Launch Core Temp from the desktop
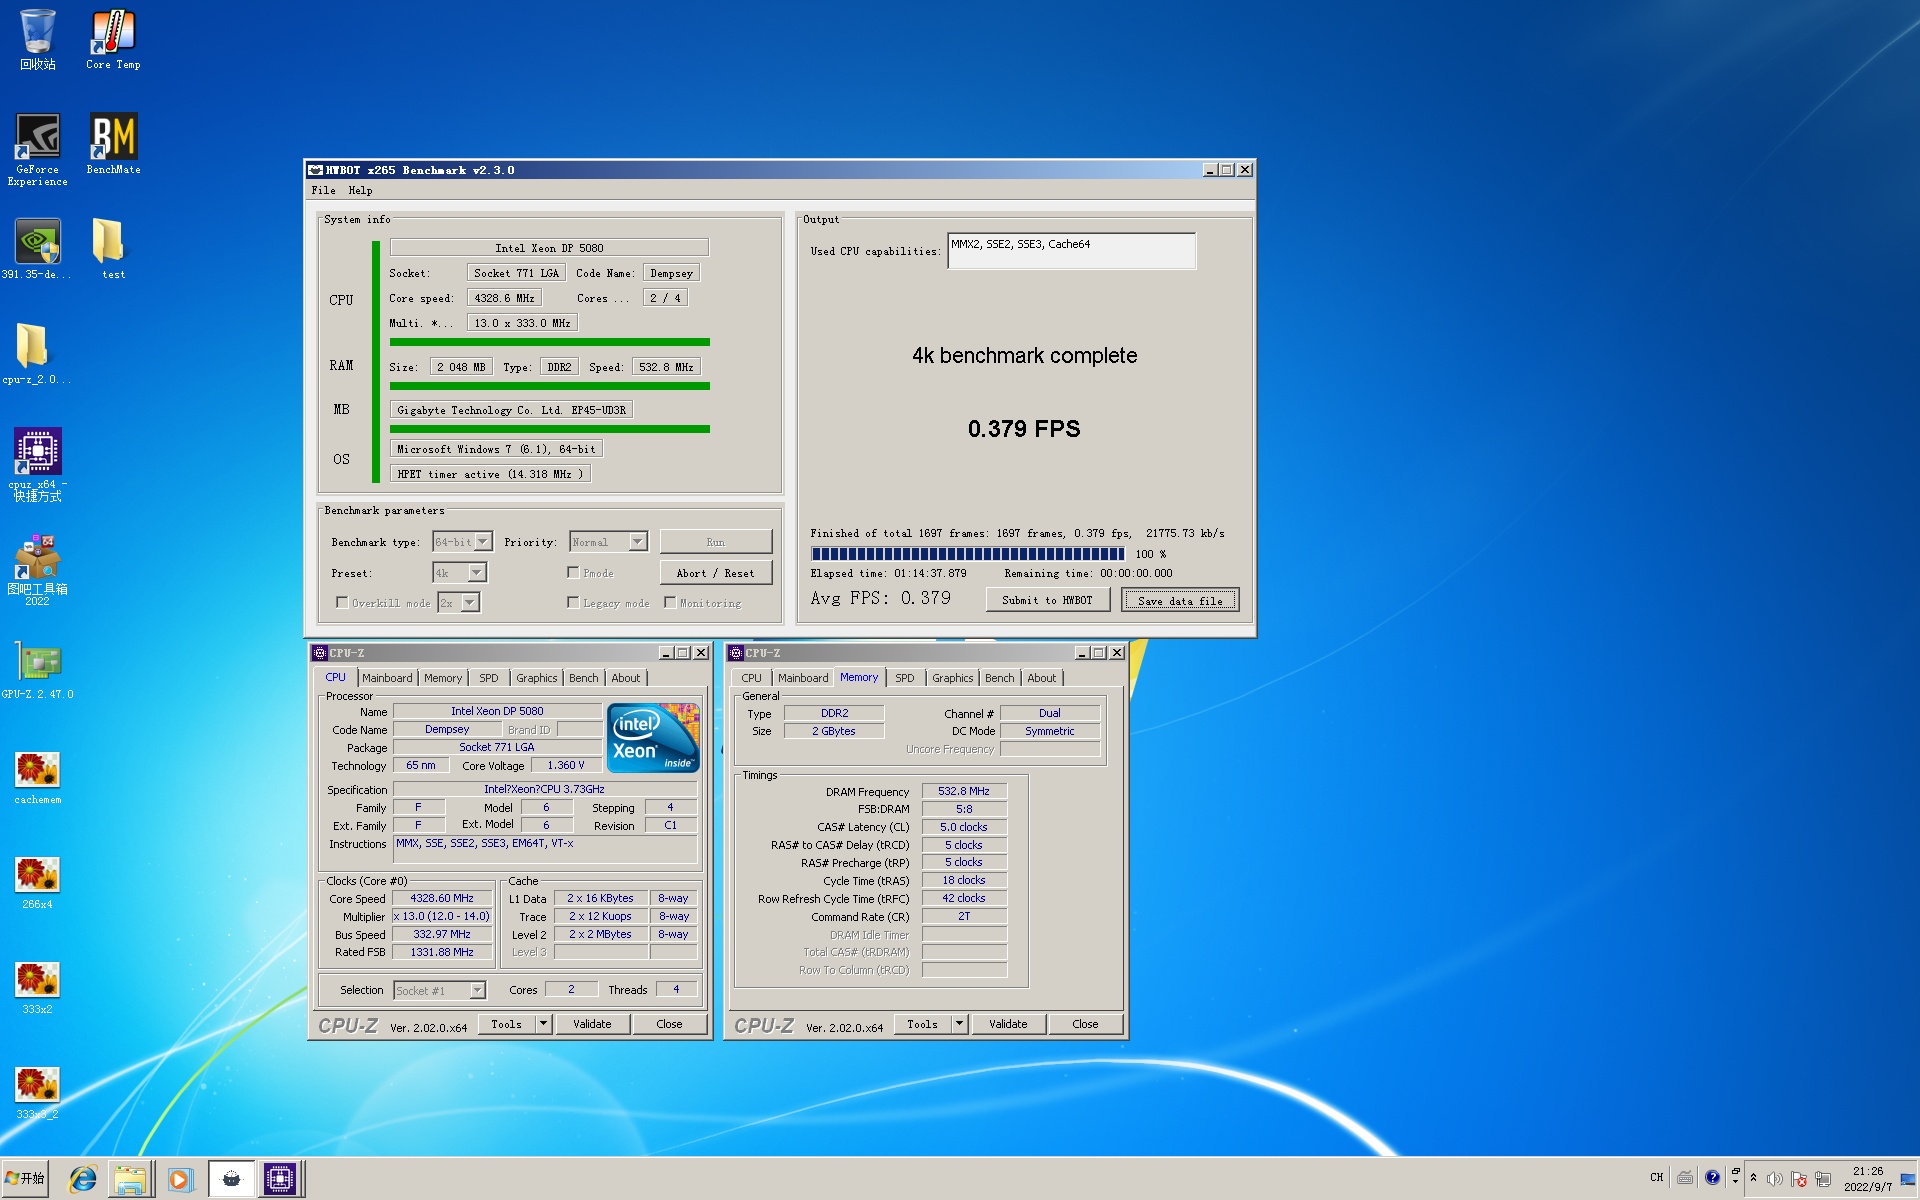This screenshot has height=1200, width=1920. (x=113, y=40)
